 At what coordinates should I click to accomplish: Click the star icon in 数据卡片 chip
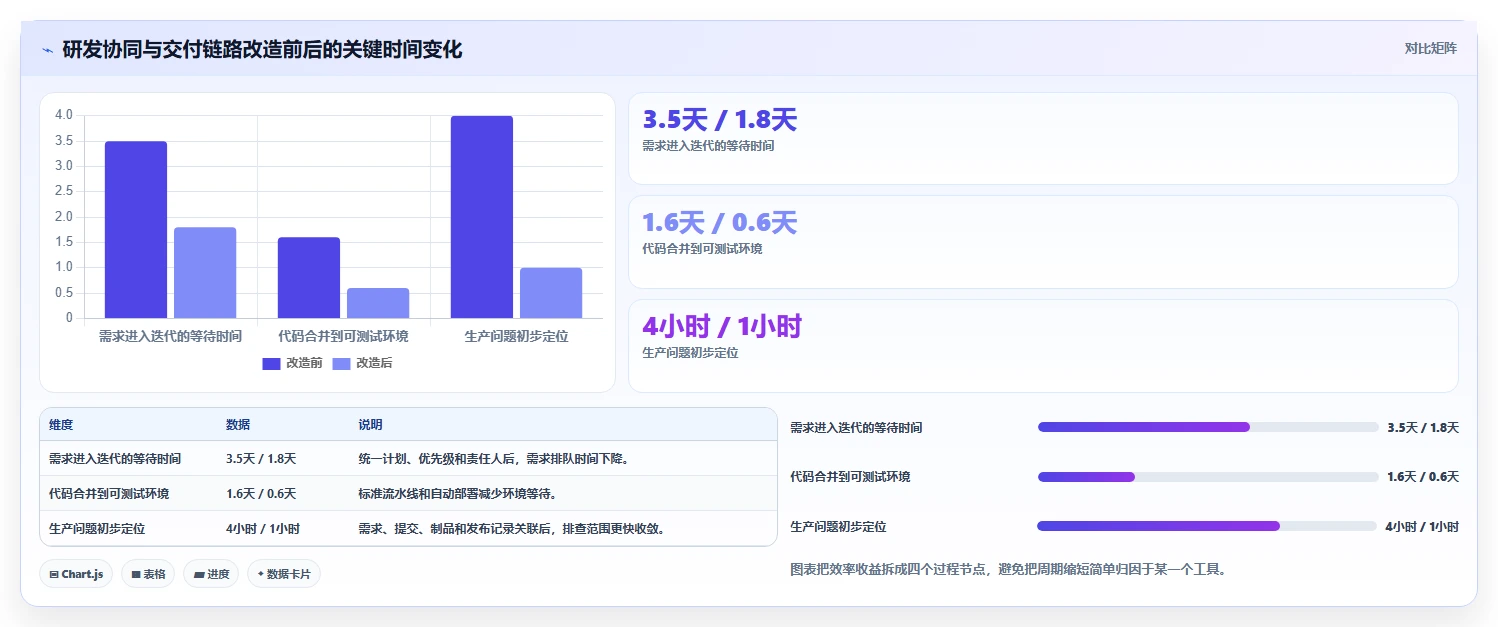[261, 574]
